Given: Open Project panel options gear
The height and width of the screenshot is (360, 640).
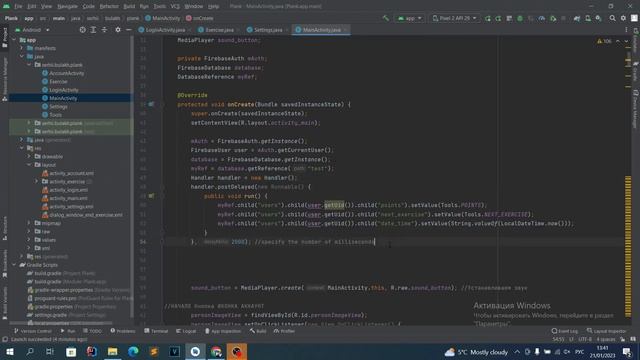Looking at the screenshot, I should click(118, 30).
